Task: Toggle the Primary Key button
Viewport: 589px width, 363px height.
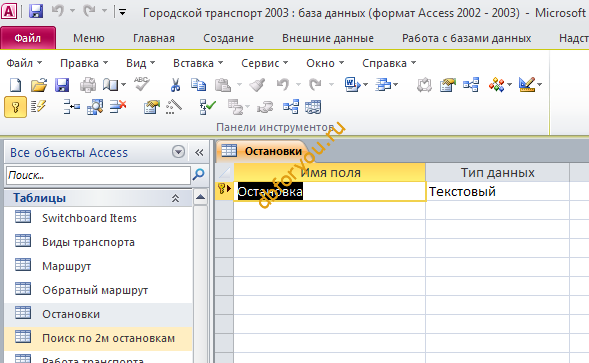Action: [x=15, y=107]
